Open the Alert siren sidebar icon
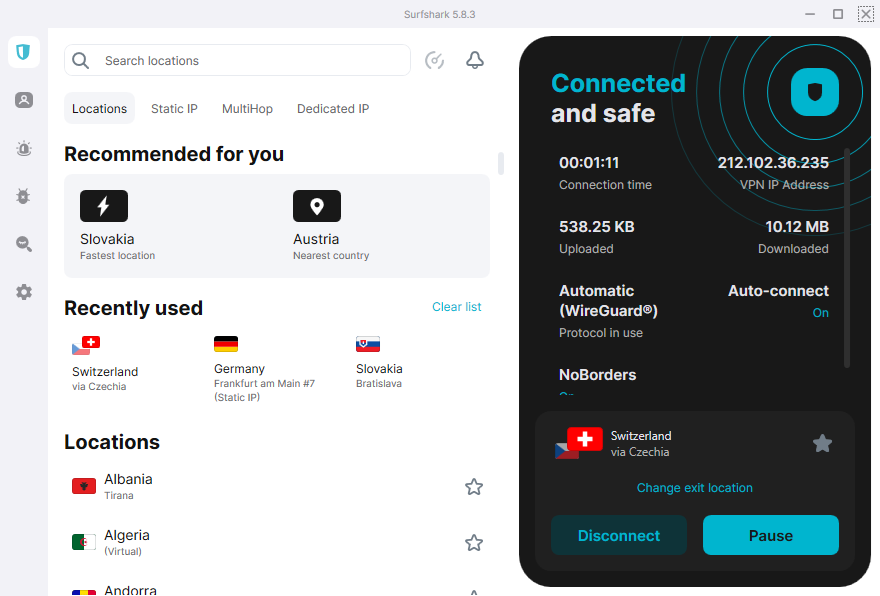Viewport: 880px width, 596px height. (x=24, y=148)
